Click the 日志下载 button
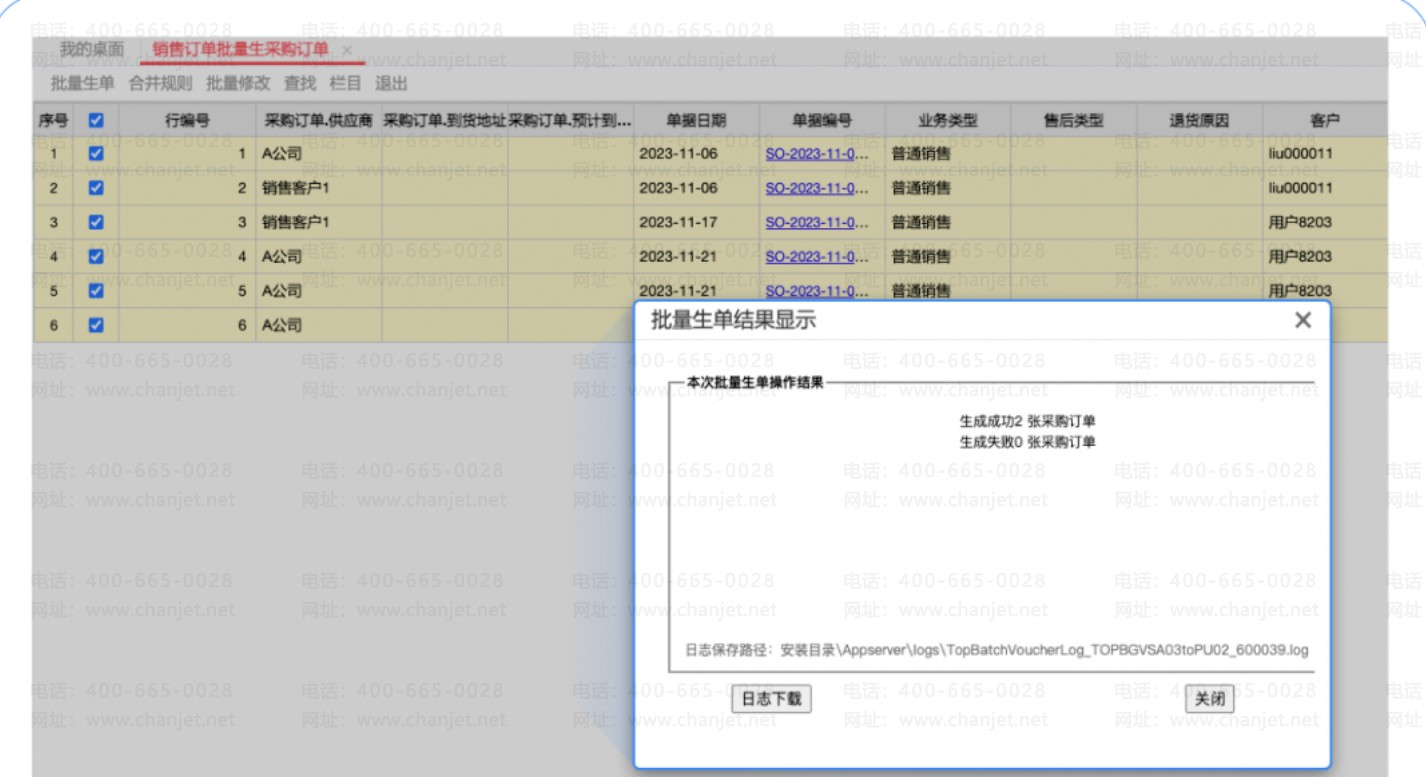 pos(771,699)
